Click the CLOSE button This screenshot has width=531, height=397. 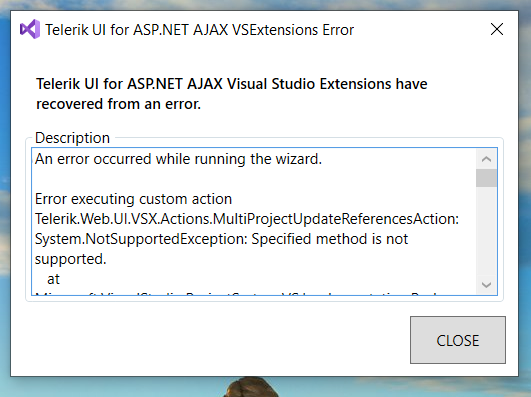pyautogui.click(x=458, y=340)
